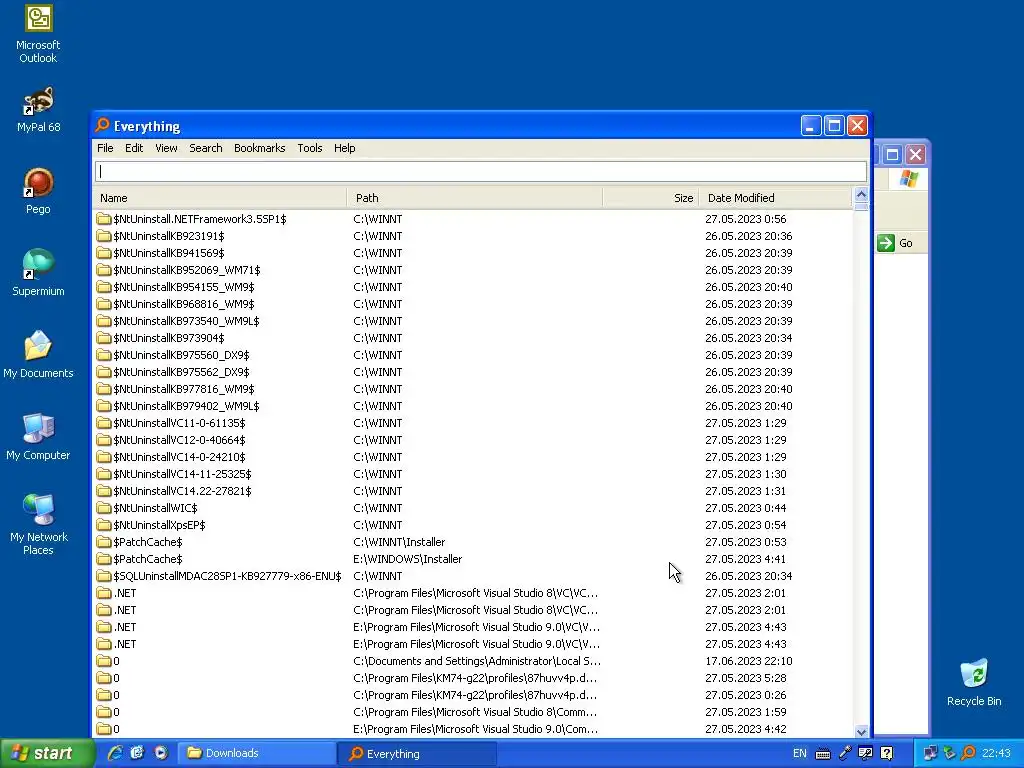Click the Internet Explorer quick launch icon

tap(115, 753)
